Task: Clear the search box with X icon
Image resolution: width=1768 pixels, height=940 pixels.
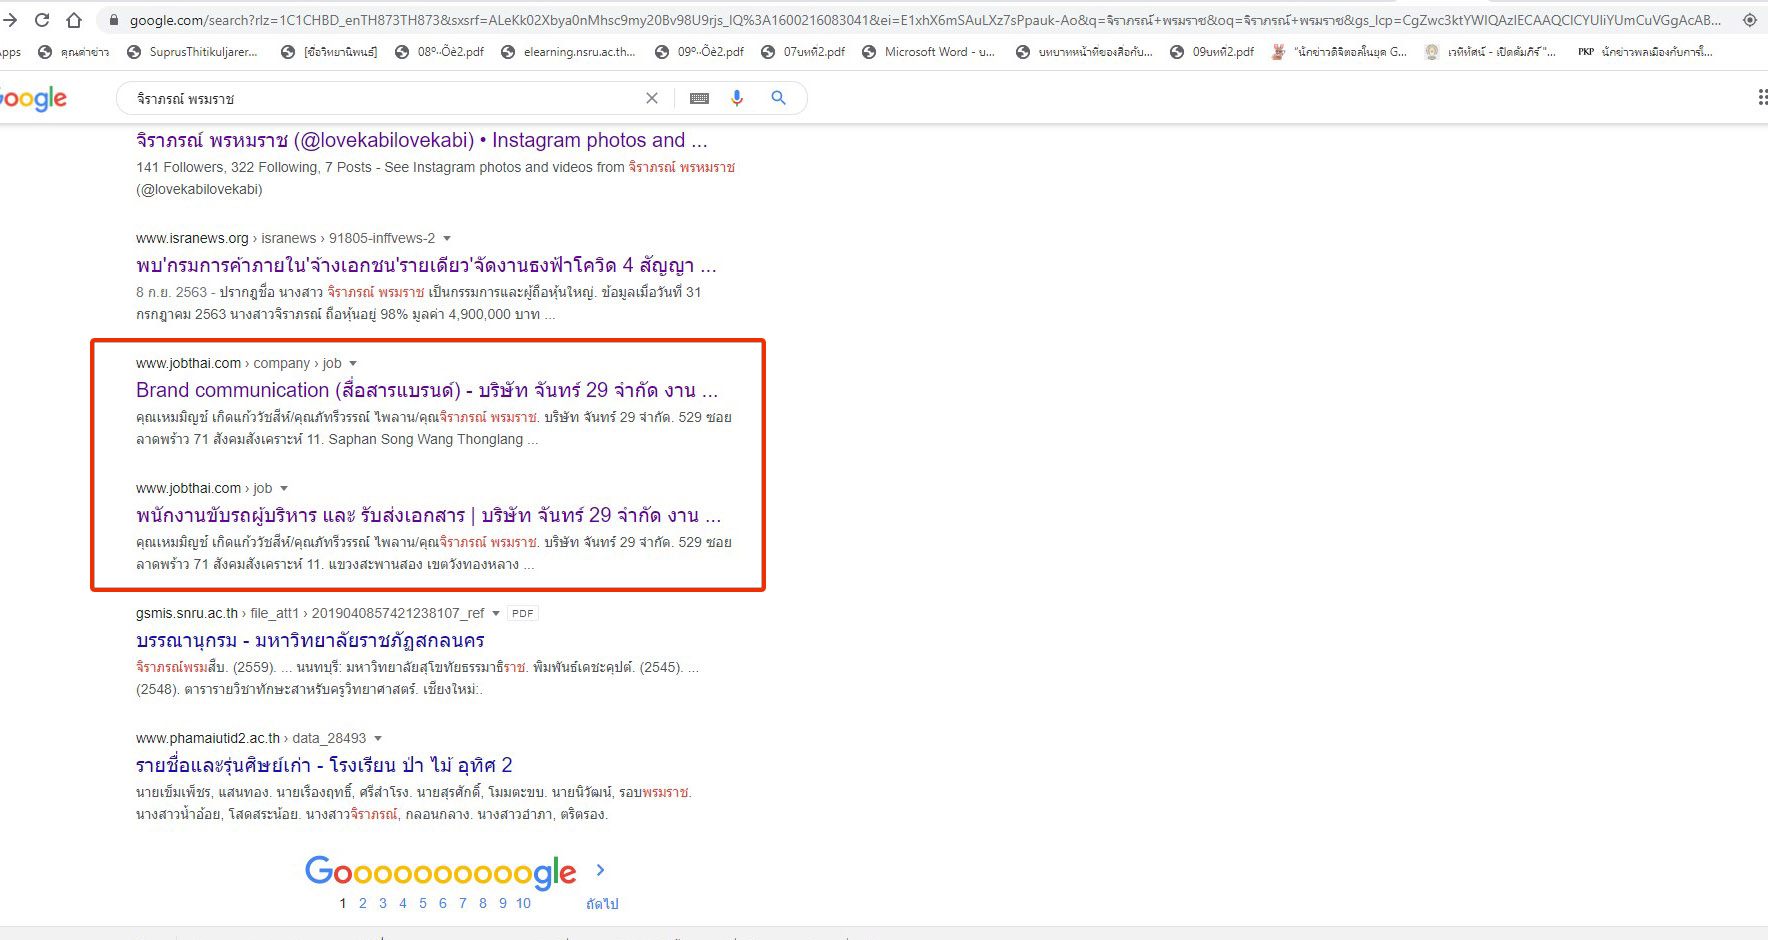Action: click(x=652, y=98)
